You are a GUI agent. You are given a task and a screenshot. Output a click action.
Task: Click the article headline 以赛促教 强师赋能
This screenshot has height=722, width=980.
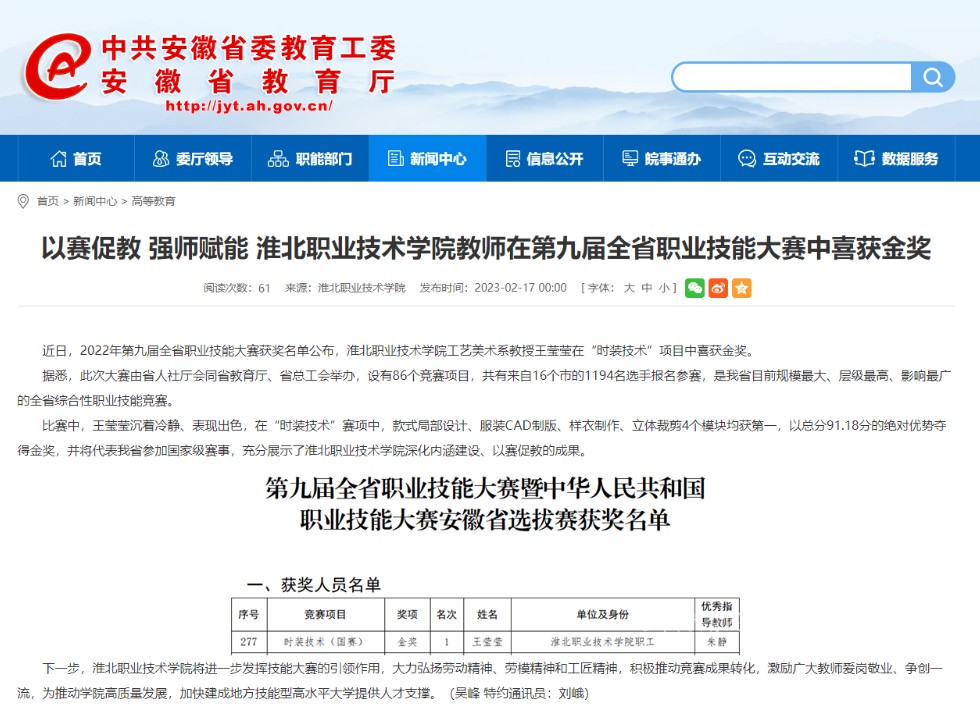[486, 248]
